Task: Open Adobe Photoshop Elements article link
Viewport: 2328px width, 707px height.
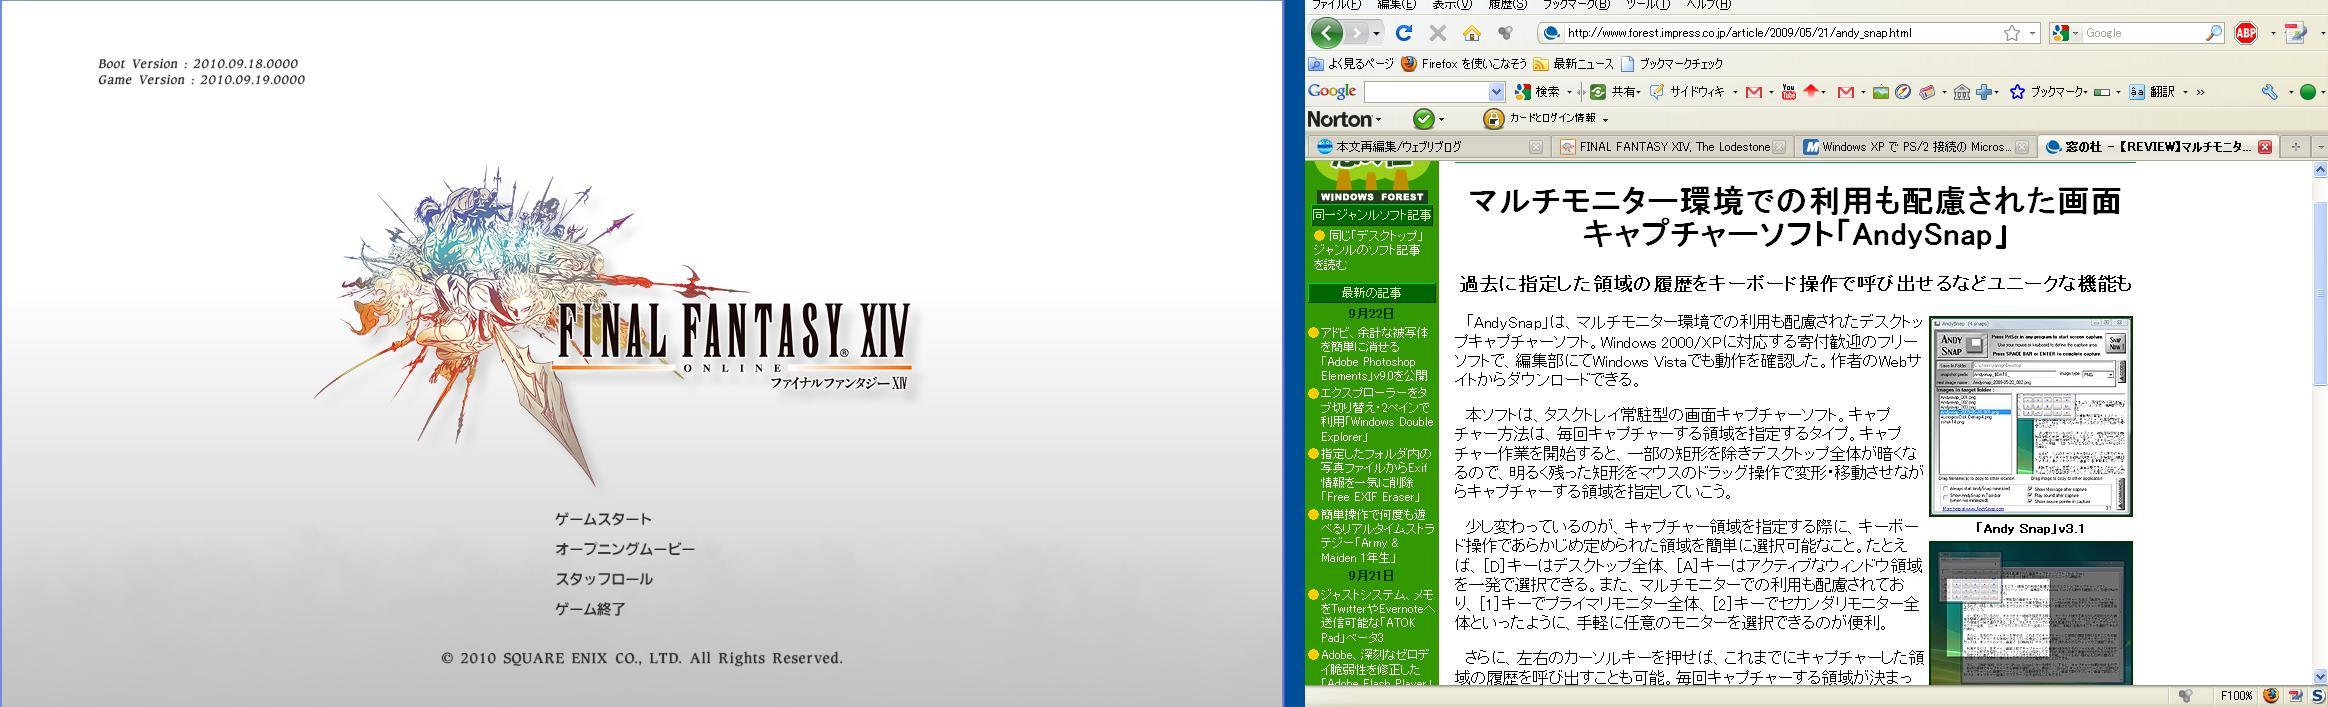Action: pyautogui.click(x=1373, y=354)
